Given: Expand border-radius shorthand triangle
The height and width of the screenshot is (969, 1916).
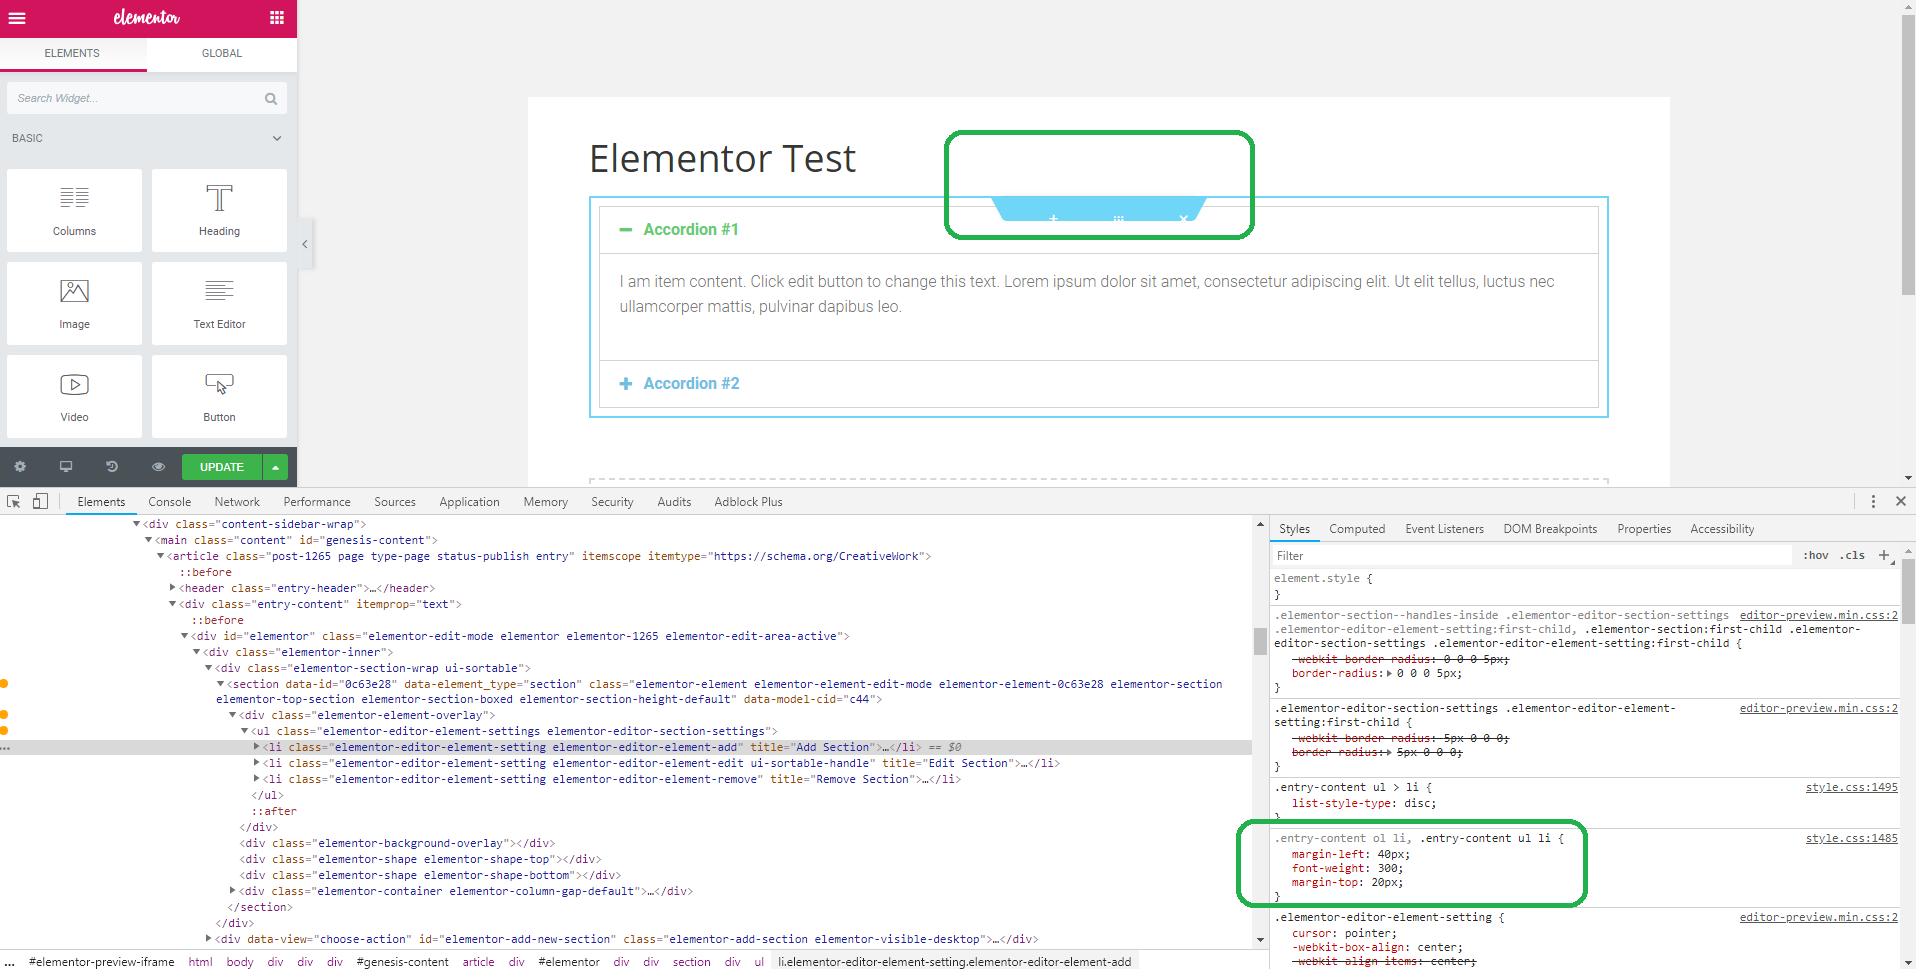Looking at the screenshot, I should point(1389,674).
